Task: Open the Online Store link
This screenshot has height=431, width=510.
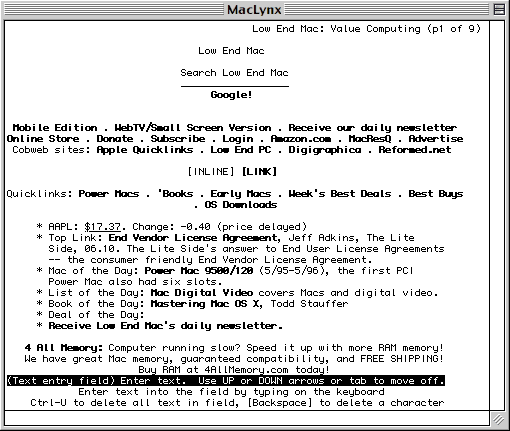Action: (x=43, y=139)
